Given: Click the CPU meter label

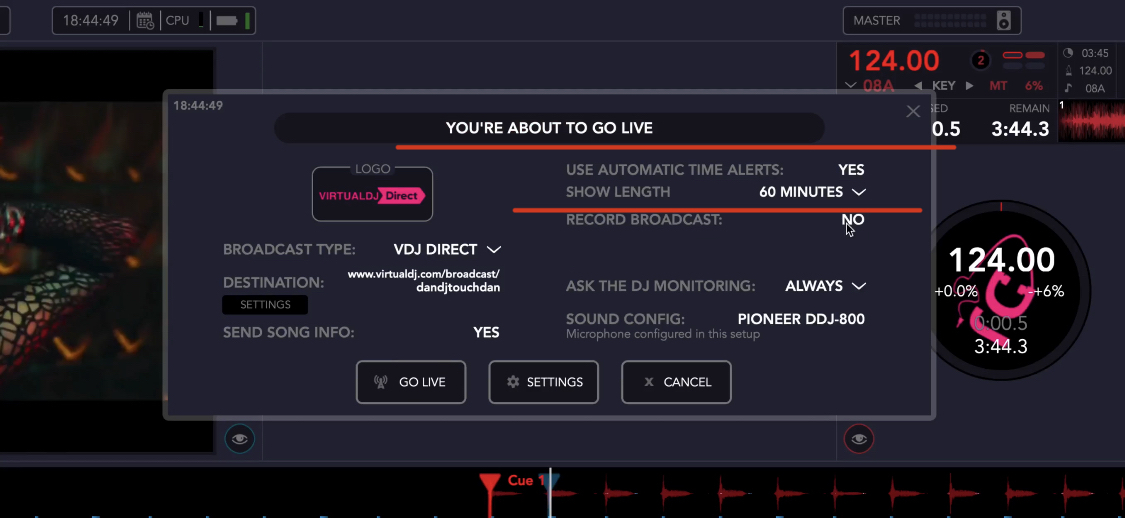Looking at the screenshot, I should coord(177,20).
